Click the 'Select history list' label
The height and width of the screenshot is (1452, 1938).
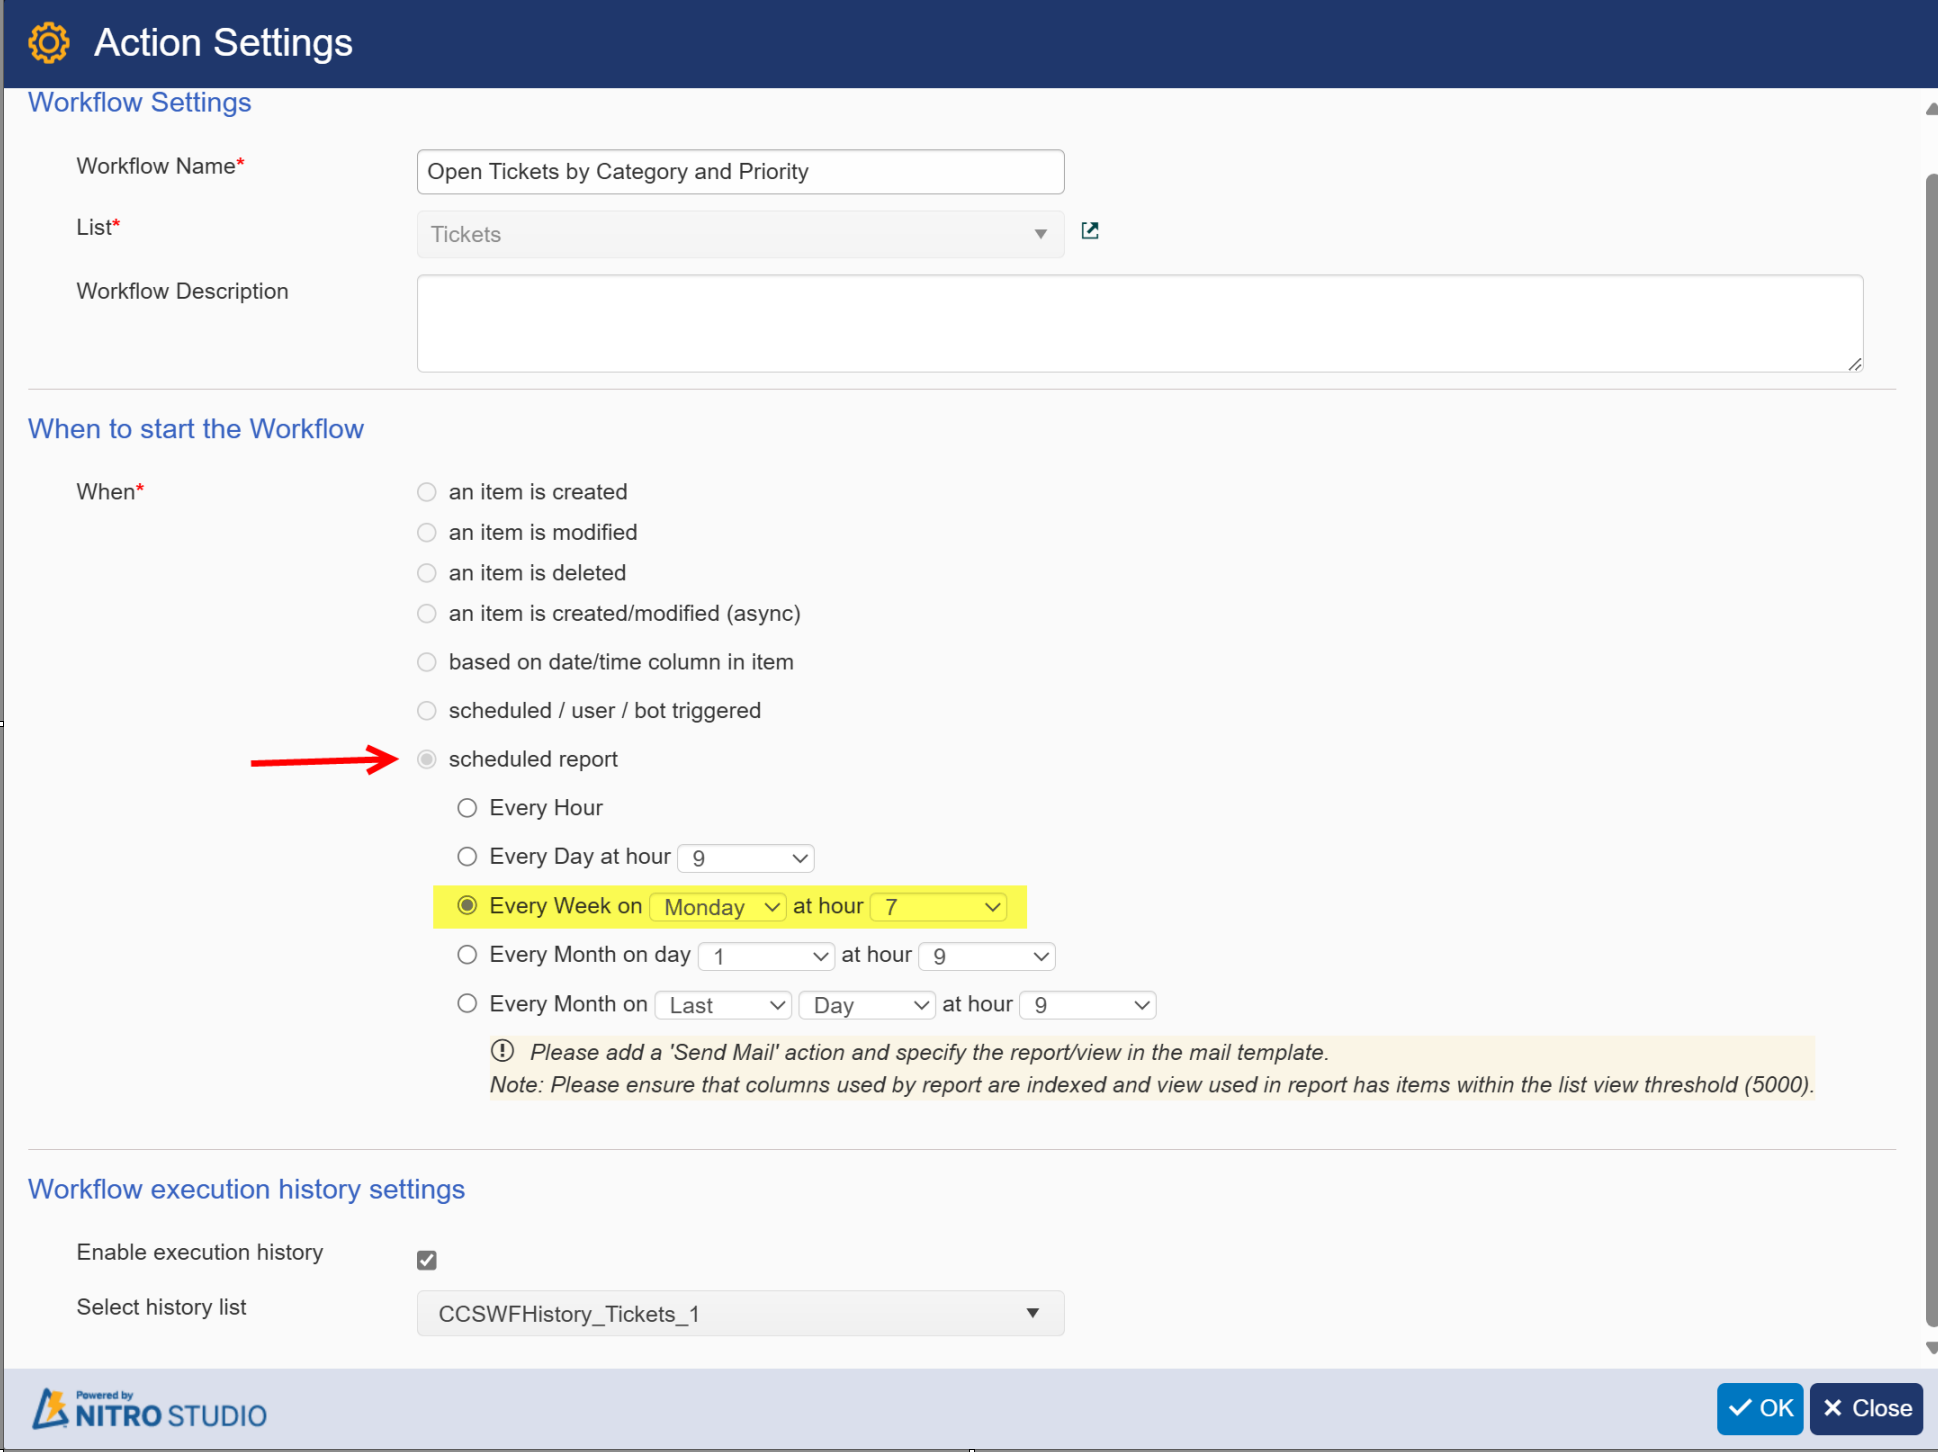click(x=161, y=1307)
